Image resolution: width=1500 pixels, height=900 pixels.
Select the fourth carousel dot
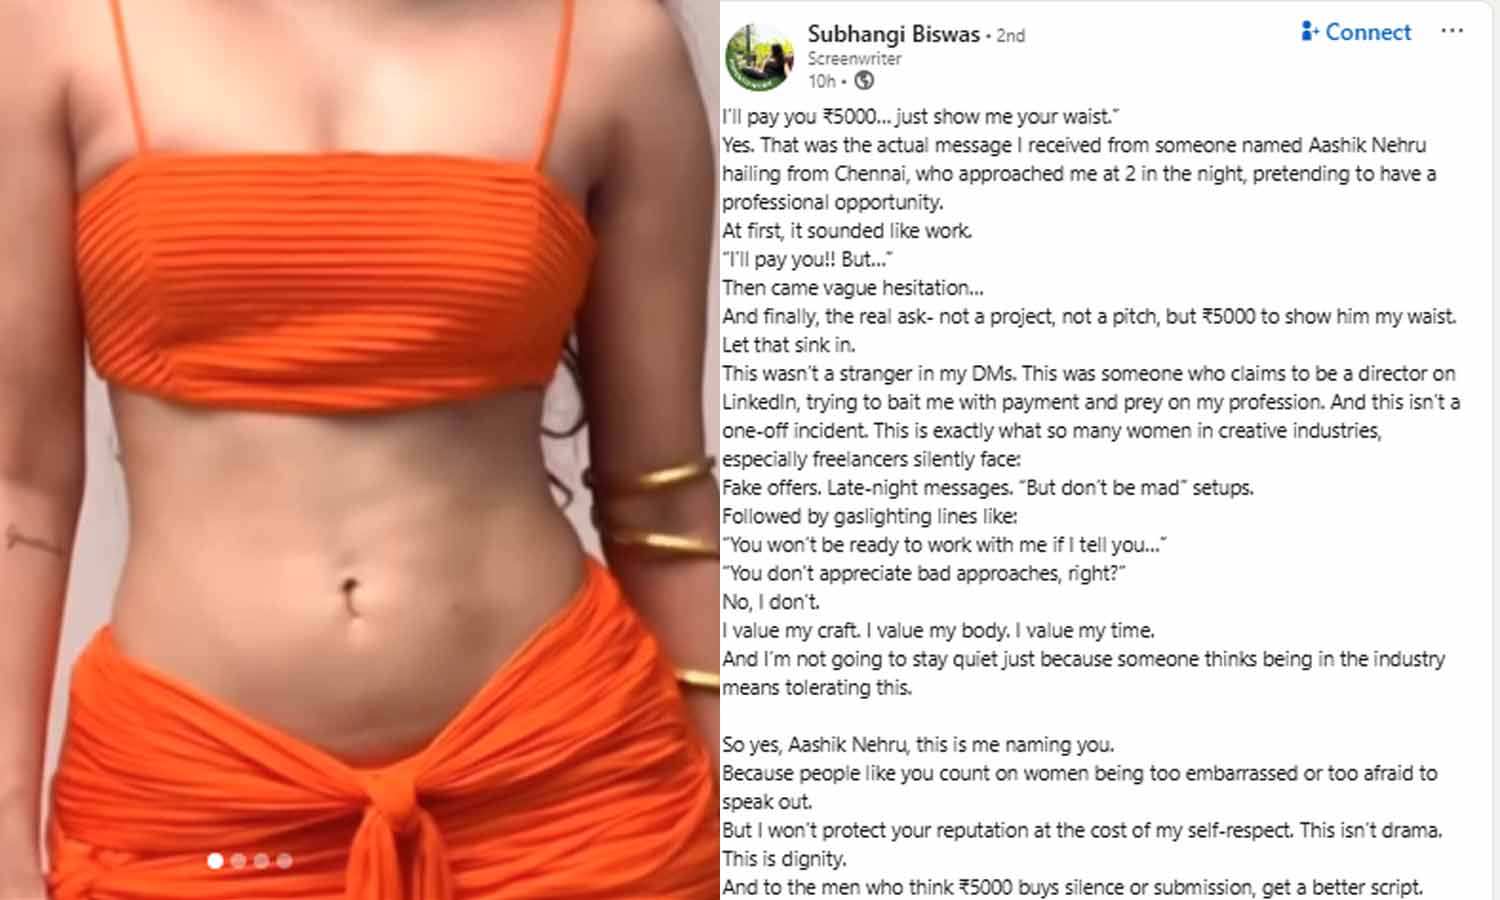284,860
